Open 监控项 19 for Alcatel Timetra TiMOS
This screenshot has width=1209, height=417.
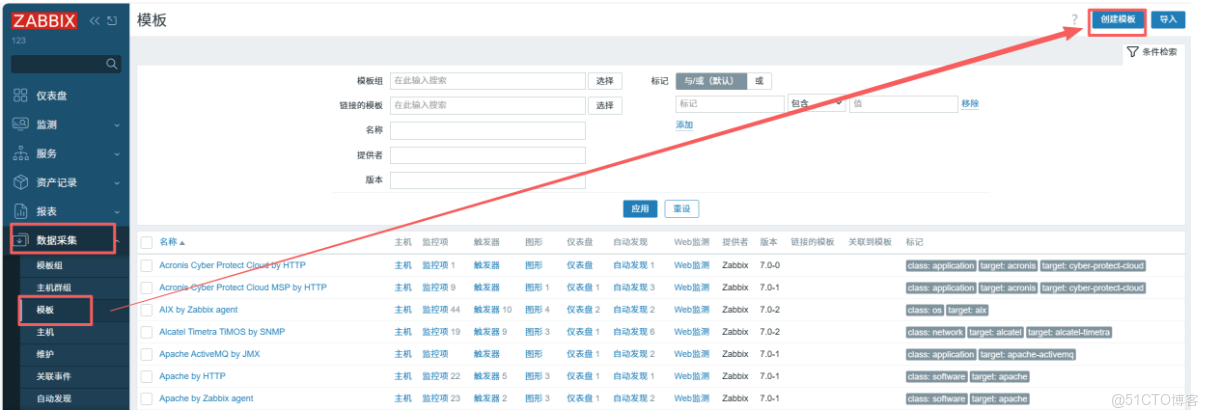point(441,332)
